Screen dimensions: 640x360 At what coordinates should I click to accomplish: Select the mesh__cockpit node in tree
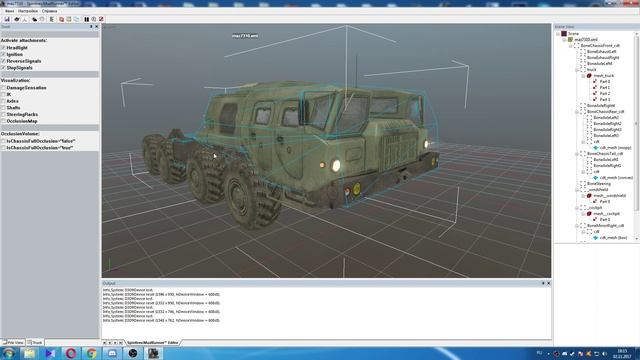click(607, 213)
